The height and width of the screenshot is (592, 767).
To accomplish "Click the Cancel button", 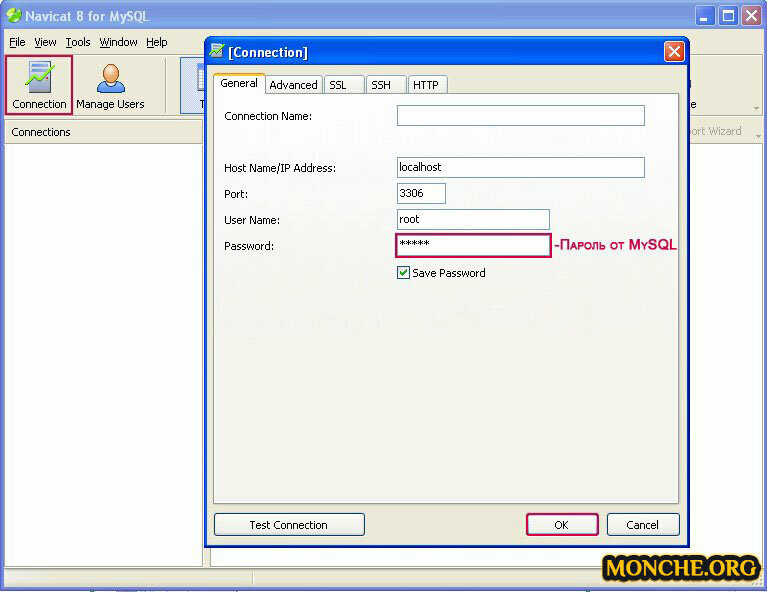I will [x=642, y=524].
